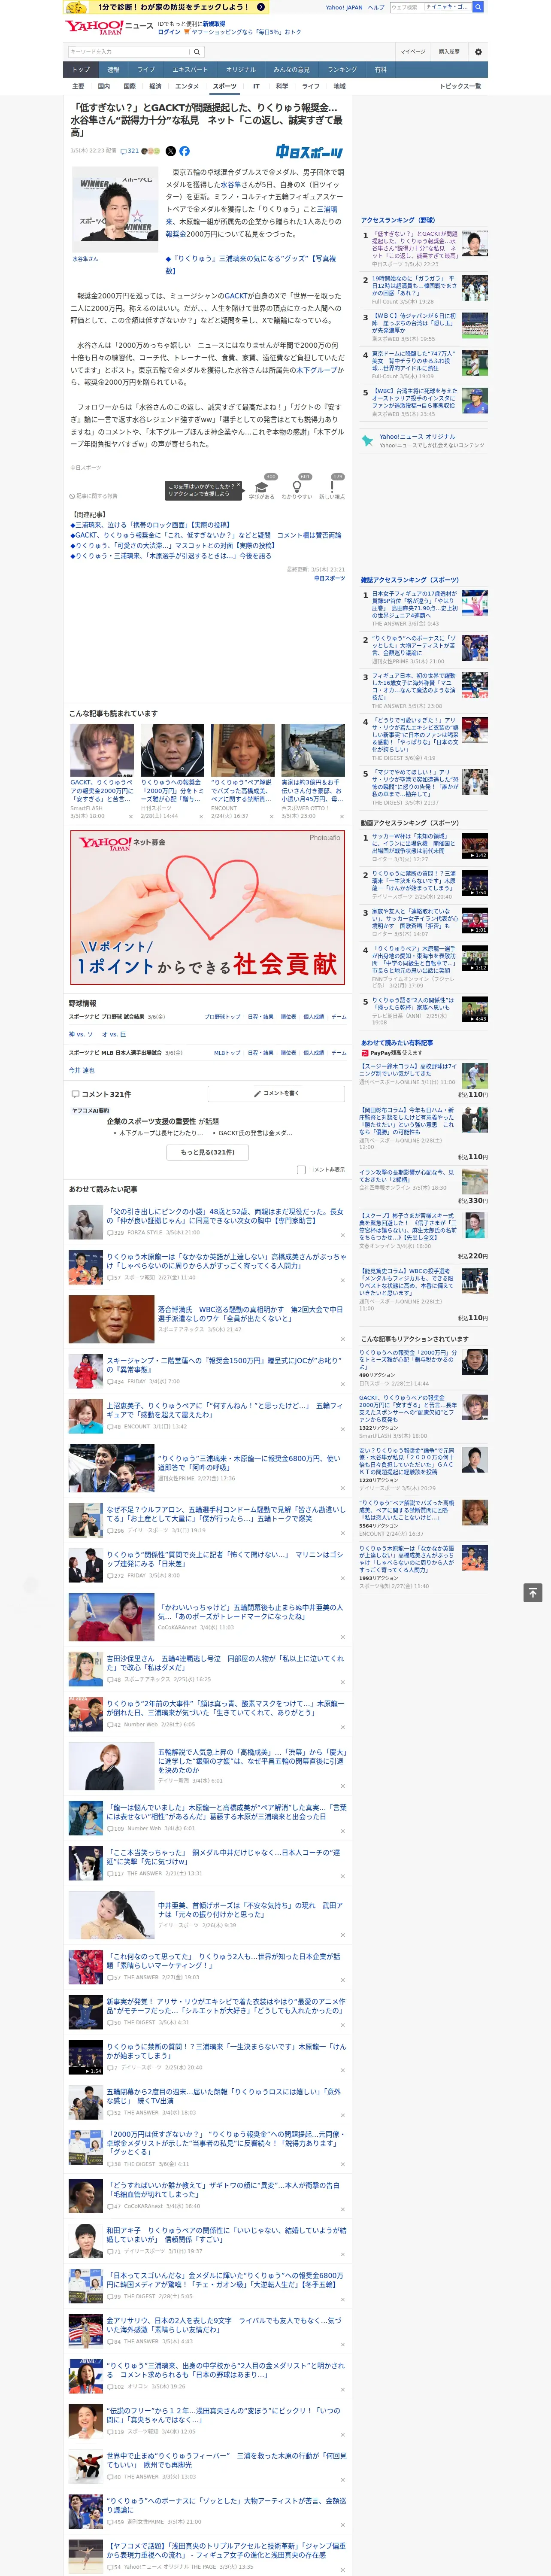Open Yahoo!ニュース オリジナル promo link

(417, 437)
